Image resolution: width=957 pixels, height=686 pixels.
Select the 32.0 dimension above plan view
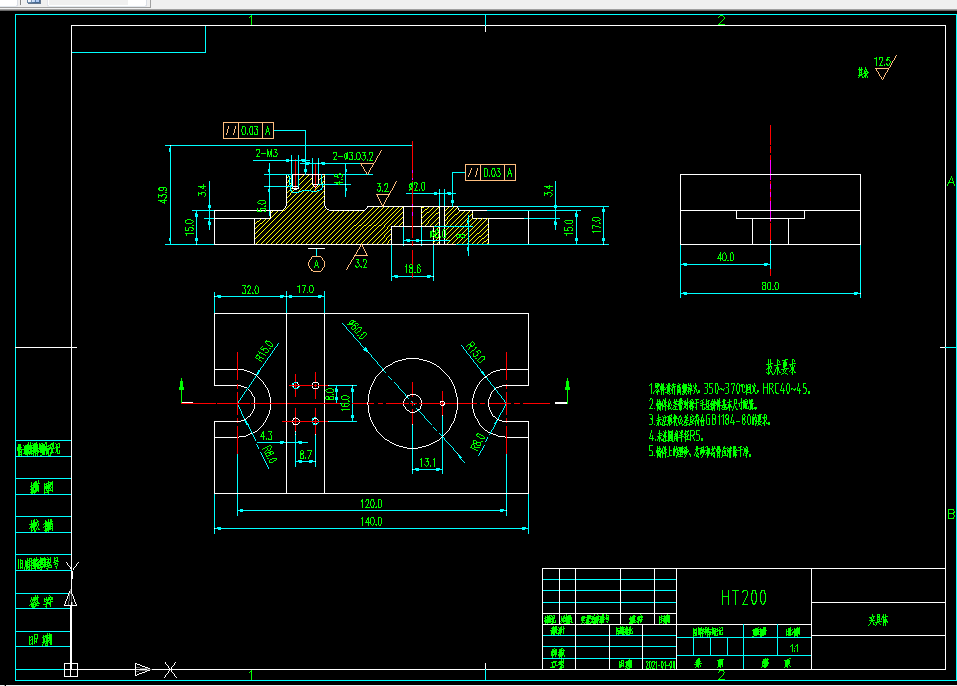click(x=250, y=289)
